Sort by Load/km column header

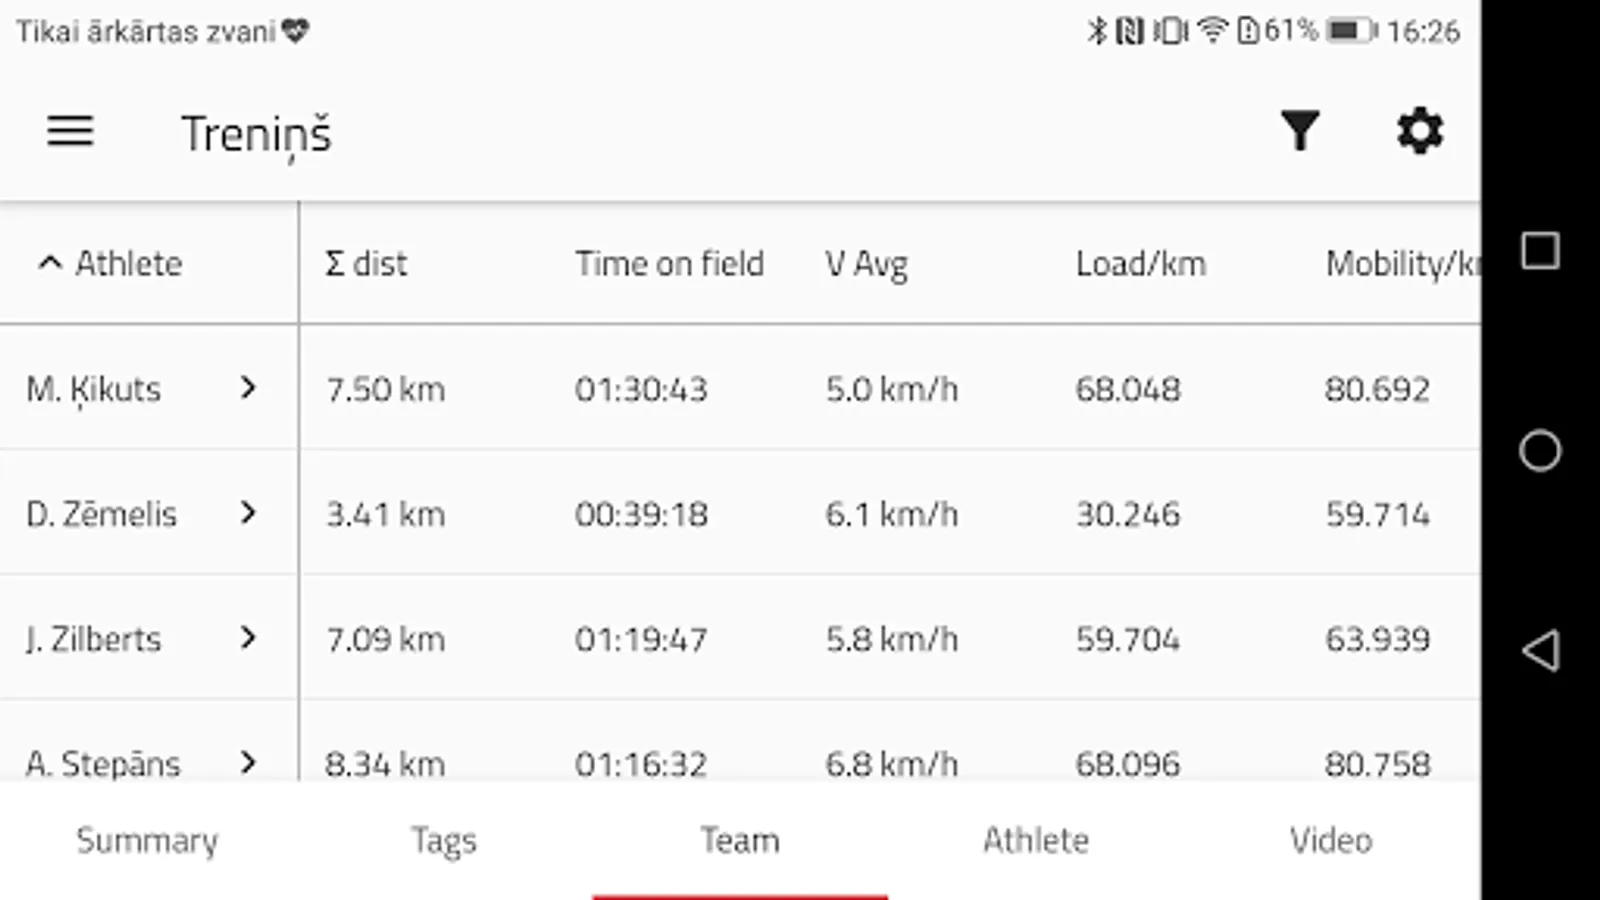pyautogui.click(x=1140, y=264)
